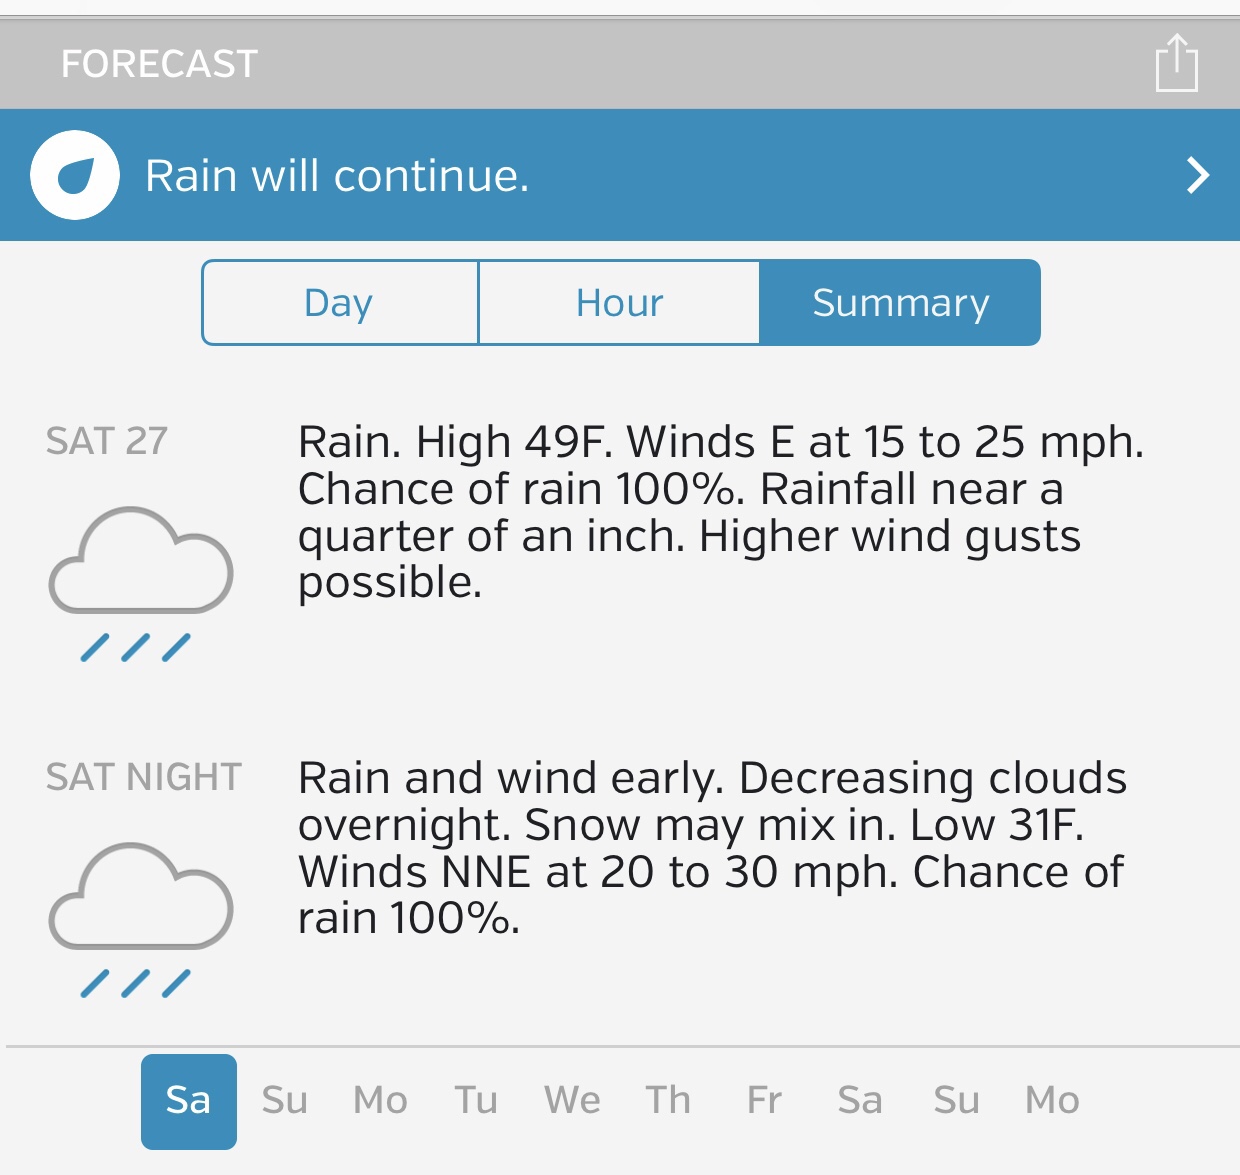The width and height of the screenshot is (1240, 1175).
Task: Tap the raindrop icon in blue banner
Action: click(x=75, y=175)
